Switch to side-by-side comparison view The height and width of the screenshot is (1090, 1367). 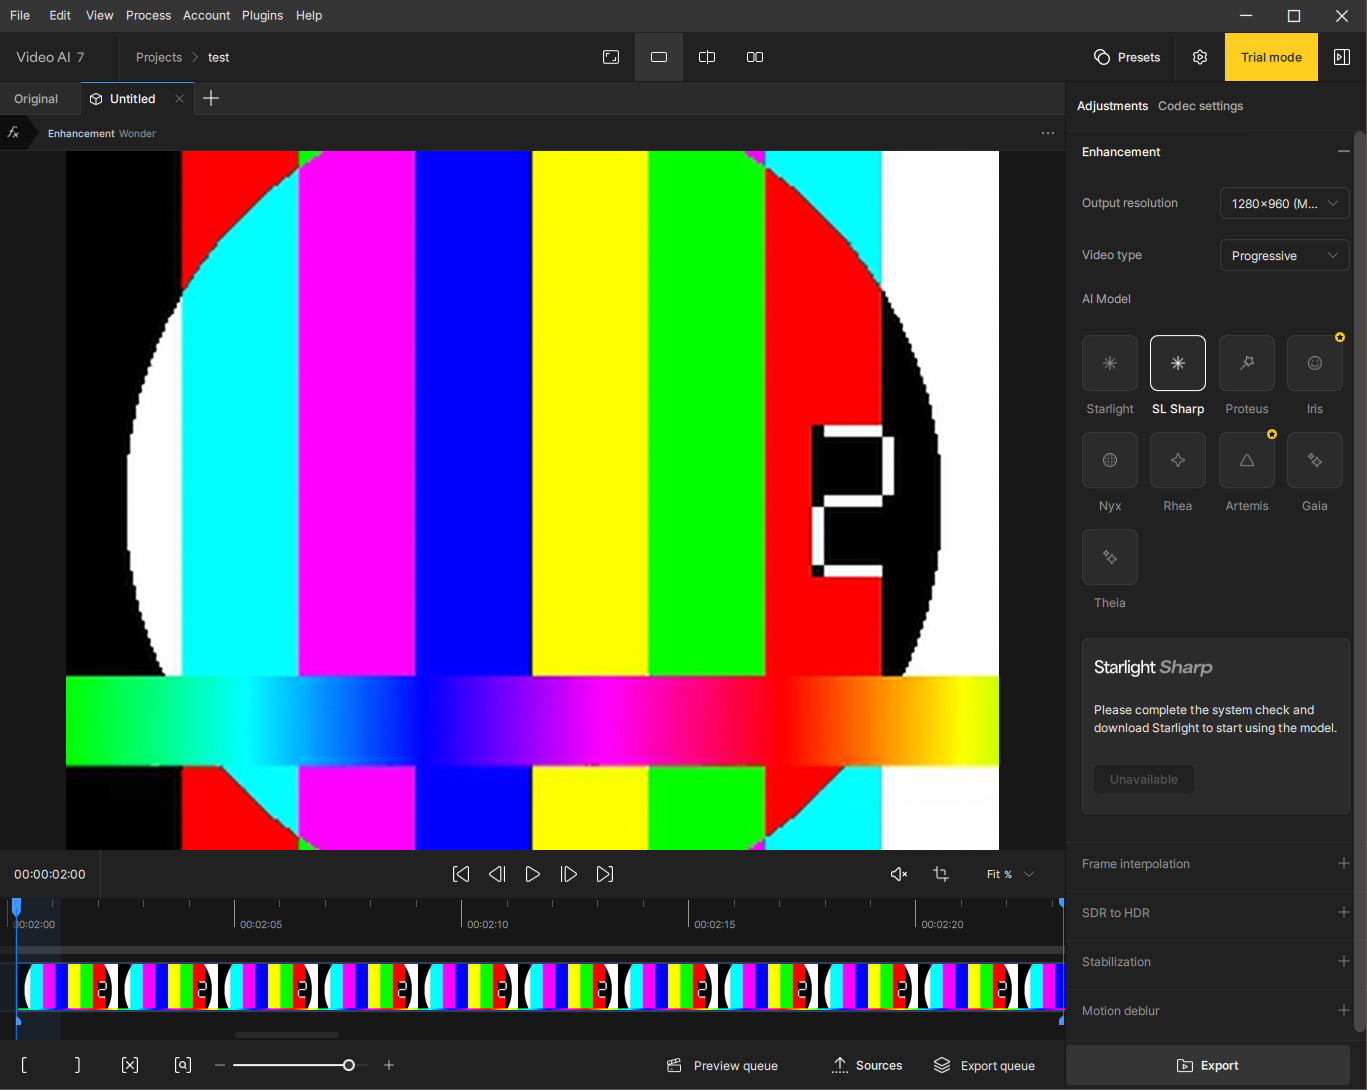pyautogui.click(x=755, y=57)
